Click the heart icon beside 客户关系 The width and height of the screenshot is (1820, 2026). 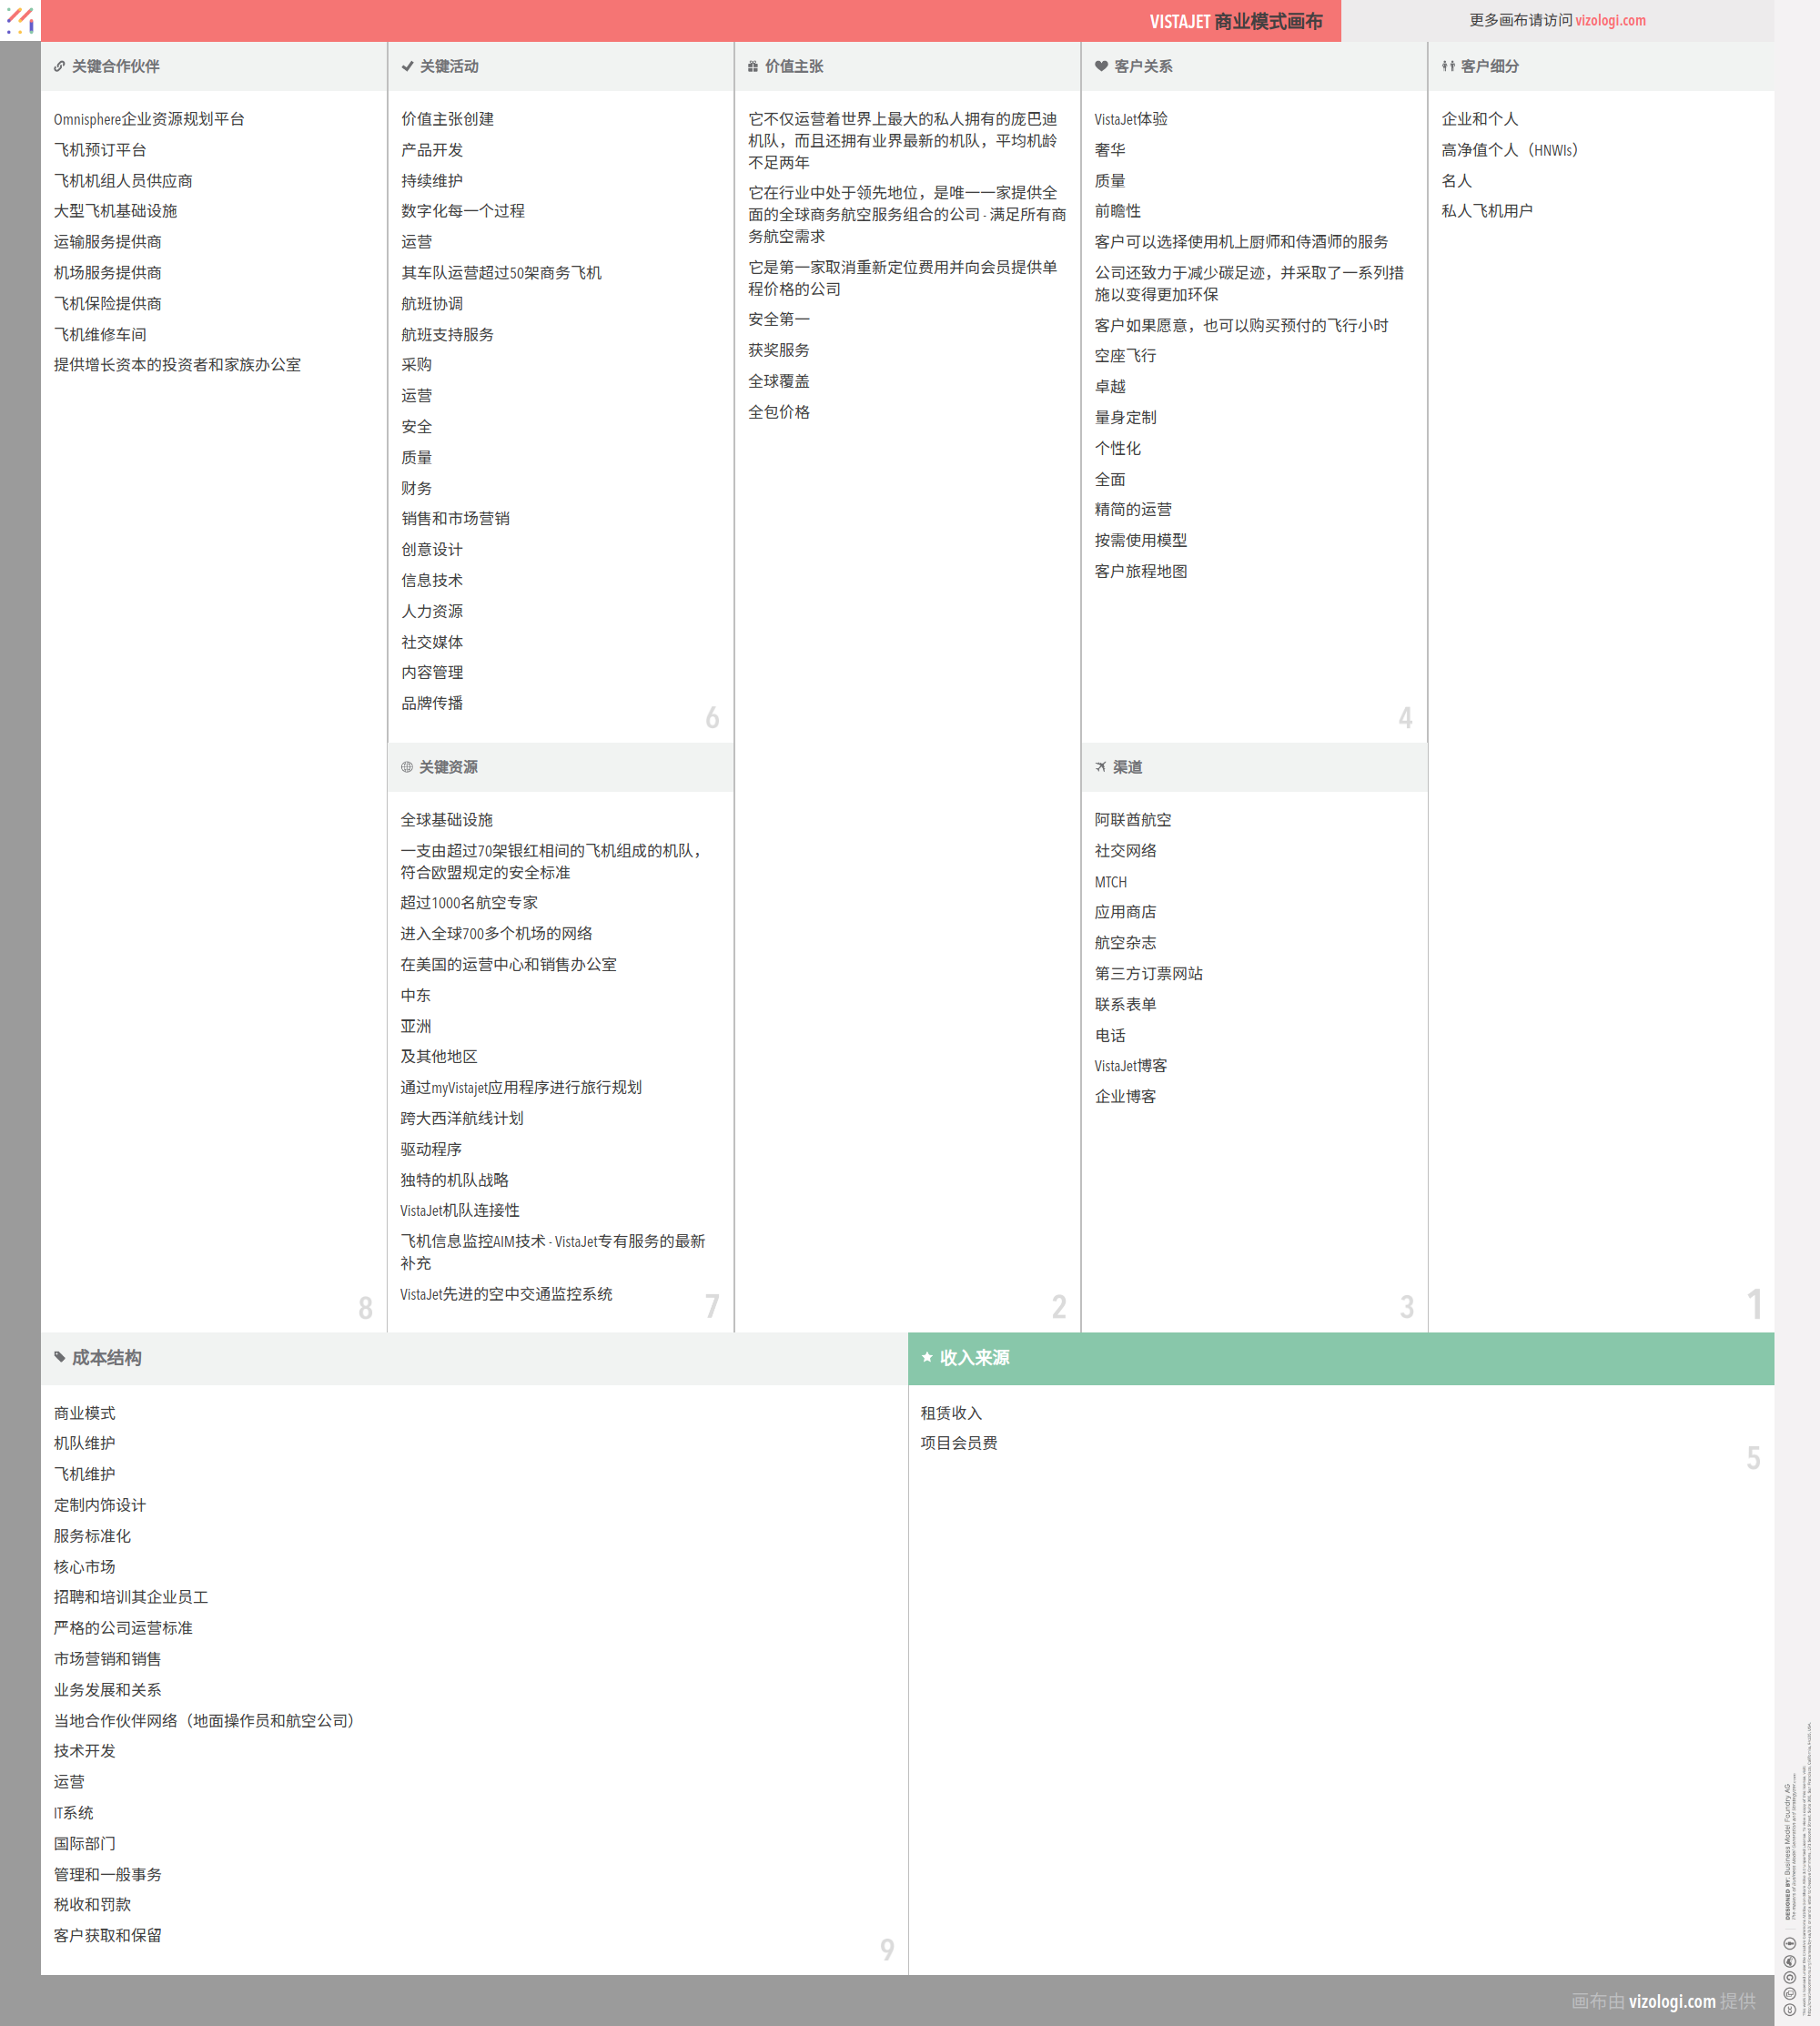1101,67
